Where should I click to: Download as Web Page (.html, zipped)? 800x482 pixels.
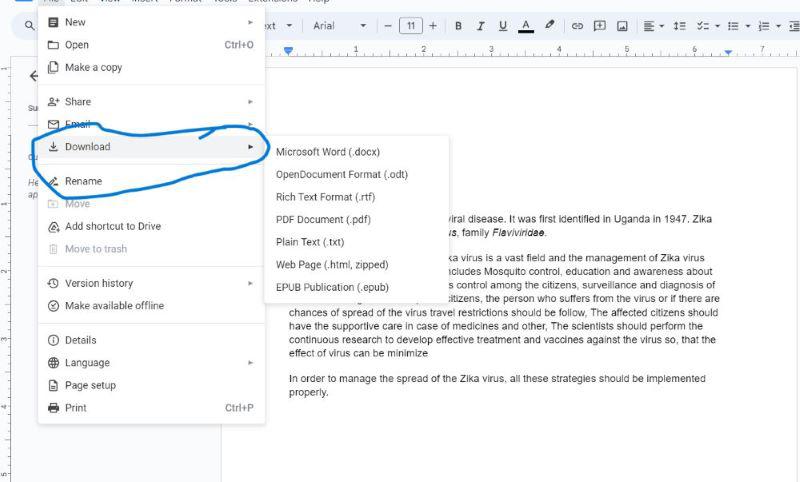click(357, 265)
